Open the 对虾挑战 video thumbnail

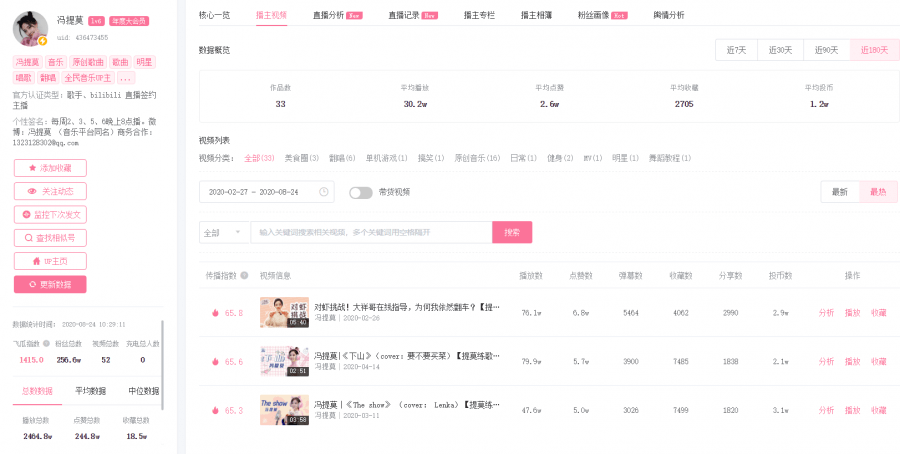[284, 312]
